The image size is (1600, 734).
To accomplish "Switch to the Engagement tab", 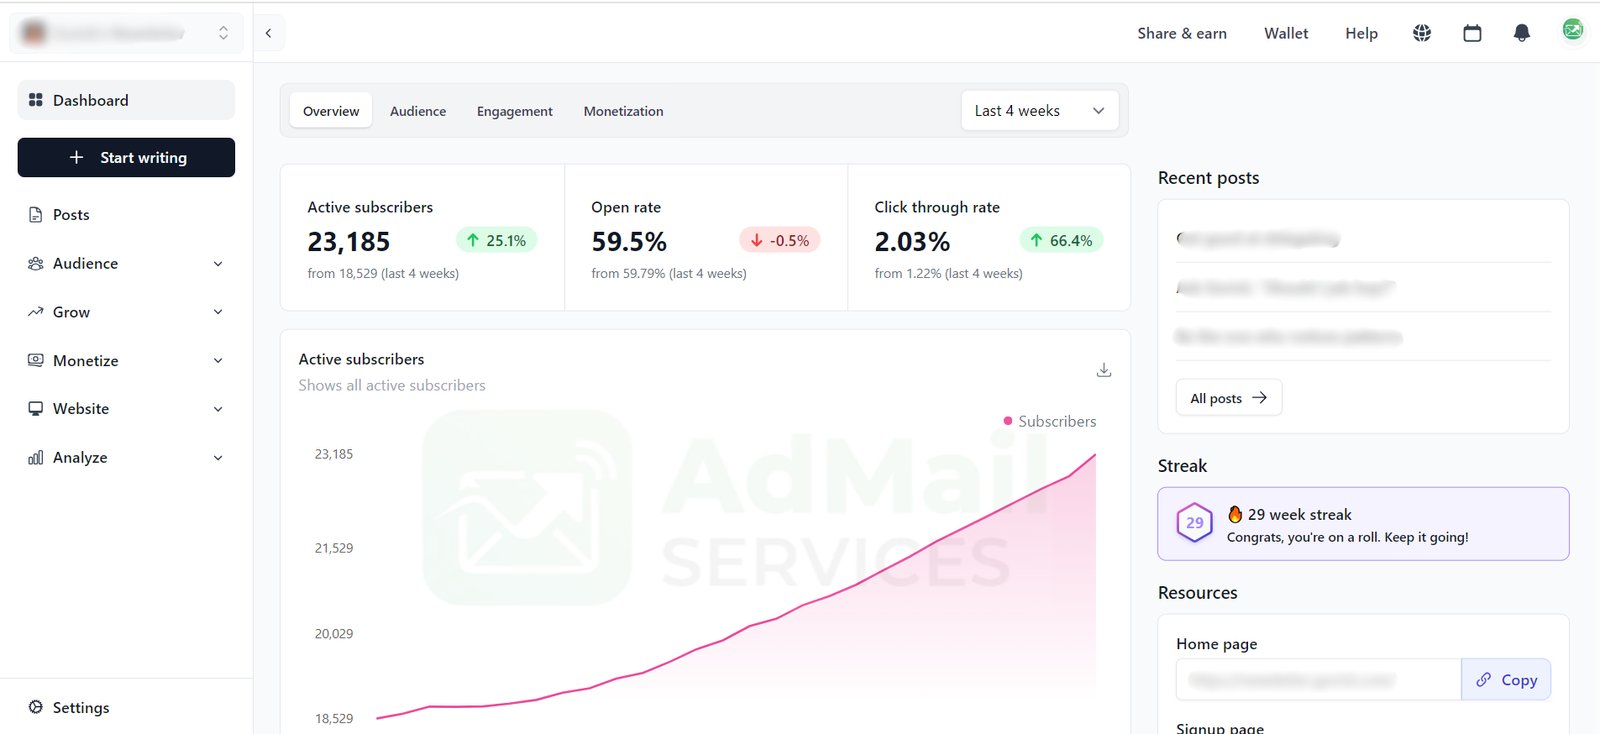I will (514, 111).
